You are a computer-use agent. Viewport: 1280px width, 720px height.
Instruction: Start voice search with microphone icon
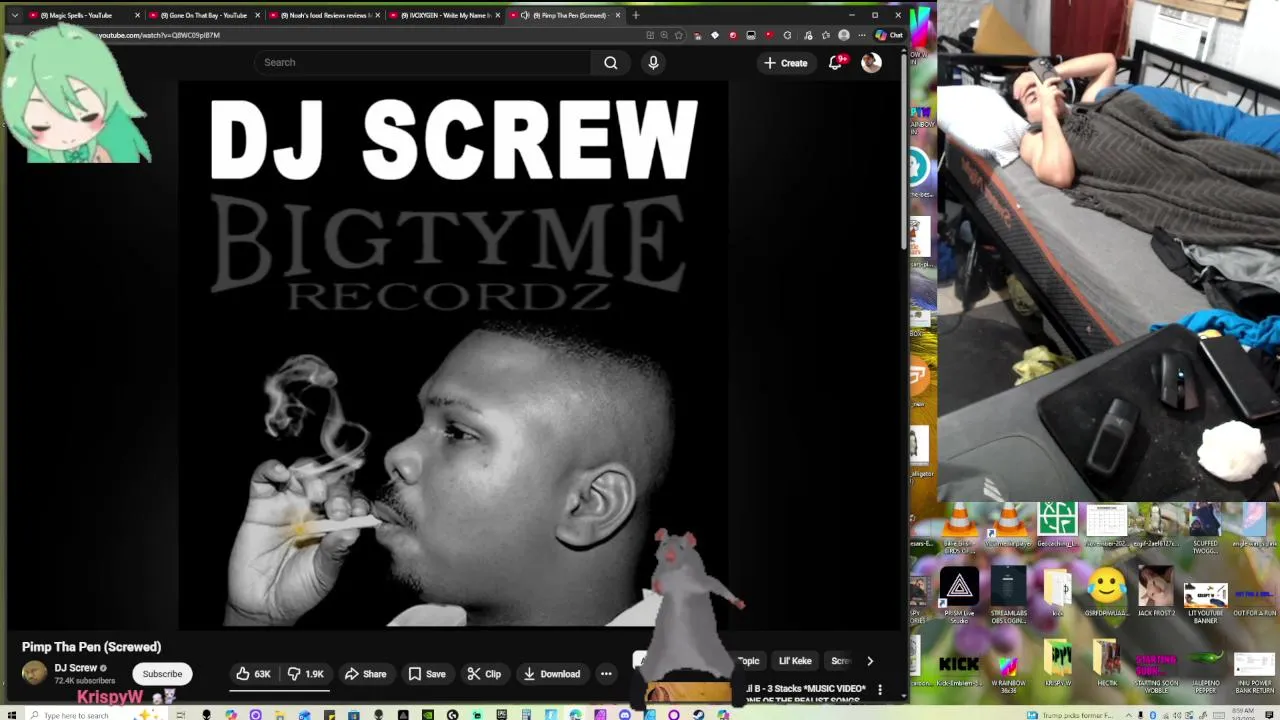(x=653, y=62)
